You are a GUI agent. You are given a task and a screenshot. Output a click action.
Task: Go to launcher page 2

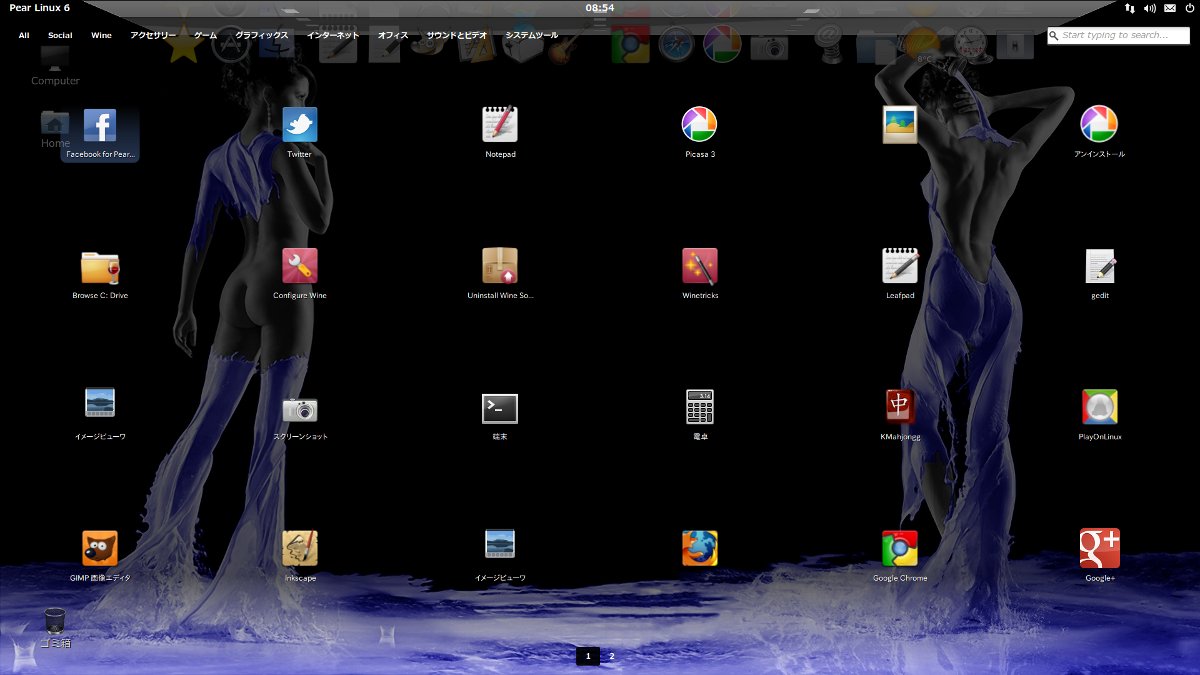tap(612, 656)
